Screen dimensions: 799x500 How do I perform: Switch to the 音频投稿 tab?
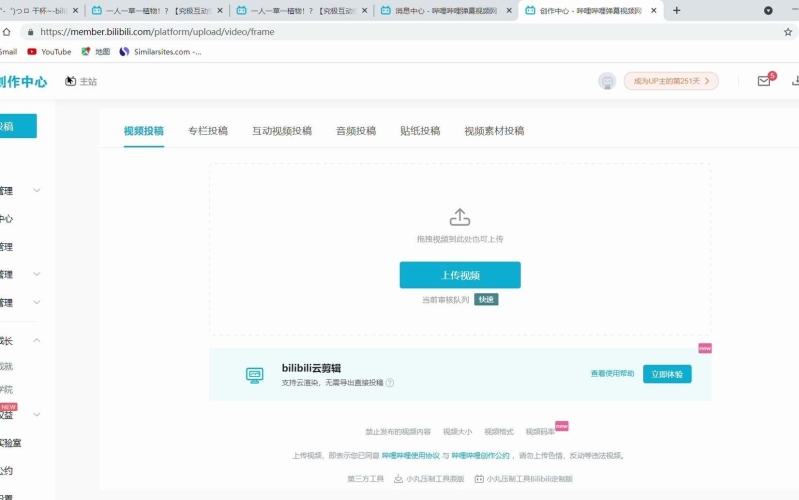[x=356, y=131]
